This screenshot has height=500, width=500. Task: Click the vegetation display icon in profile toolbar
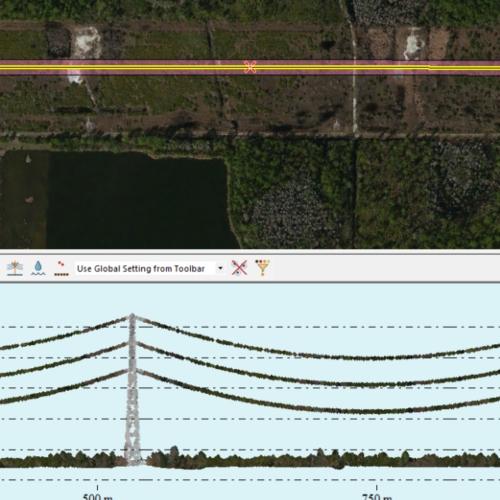pyautogui.click(x=15, y=268)
